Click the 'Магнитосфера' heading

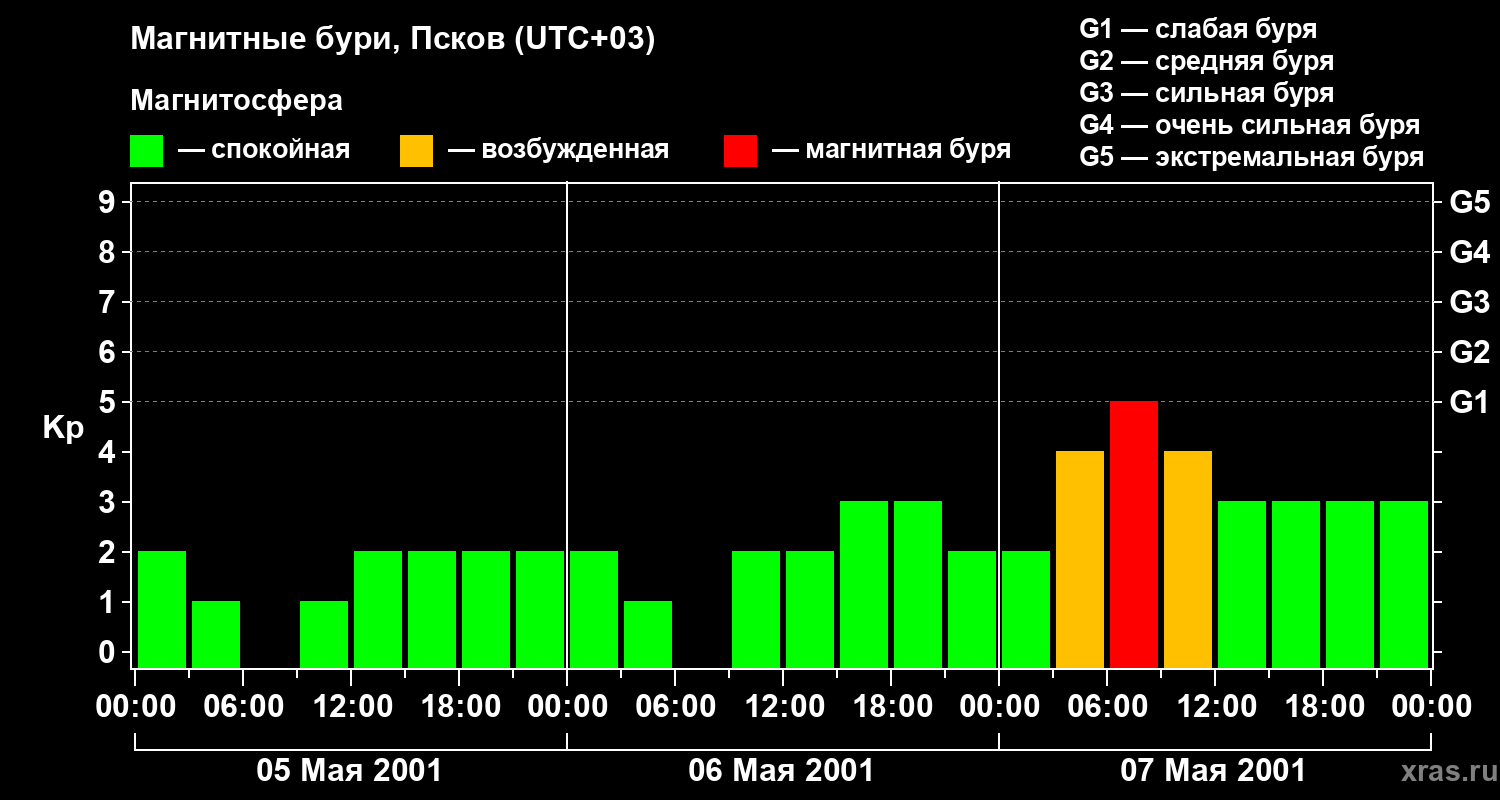click(236, 101)
